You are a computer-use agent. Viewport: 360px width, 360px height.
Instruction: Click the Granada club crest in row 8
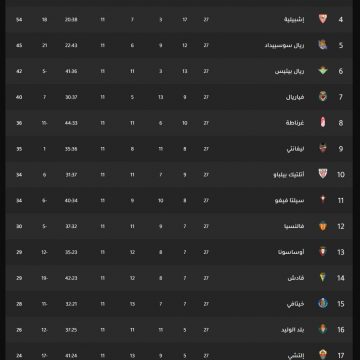pyautogui.click(x=323, y=122)
